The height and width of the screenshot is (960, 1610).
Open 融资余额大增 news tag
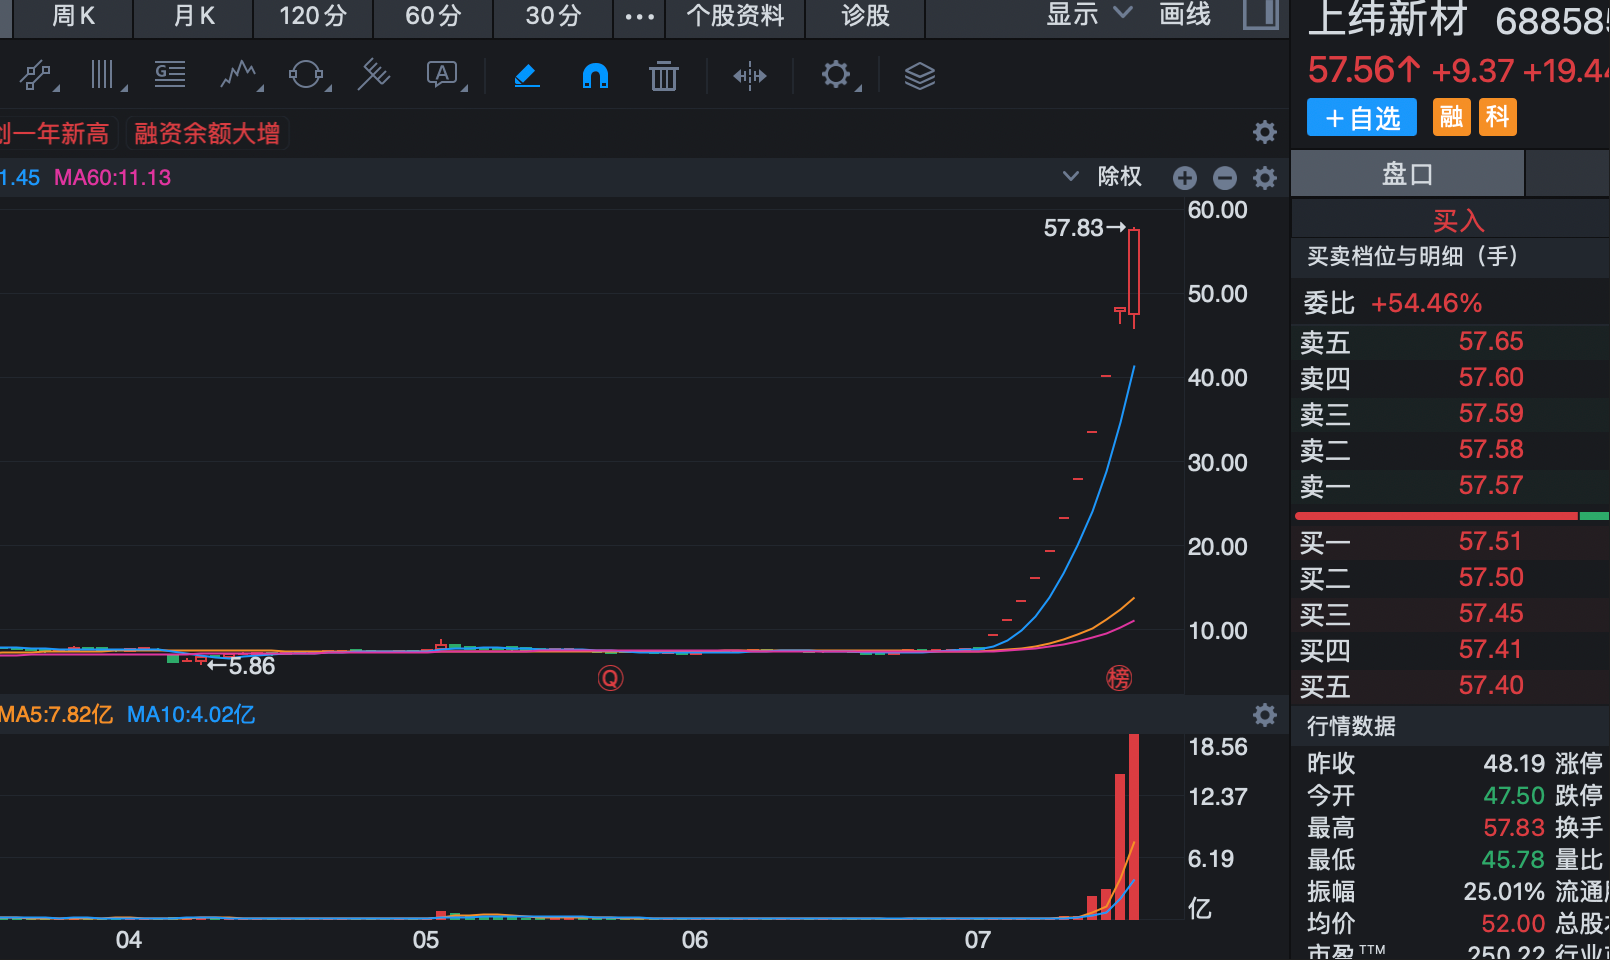[x=207, y=134]
